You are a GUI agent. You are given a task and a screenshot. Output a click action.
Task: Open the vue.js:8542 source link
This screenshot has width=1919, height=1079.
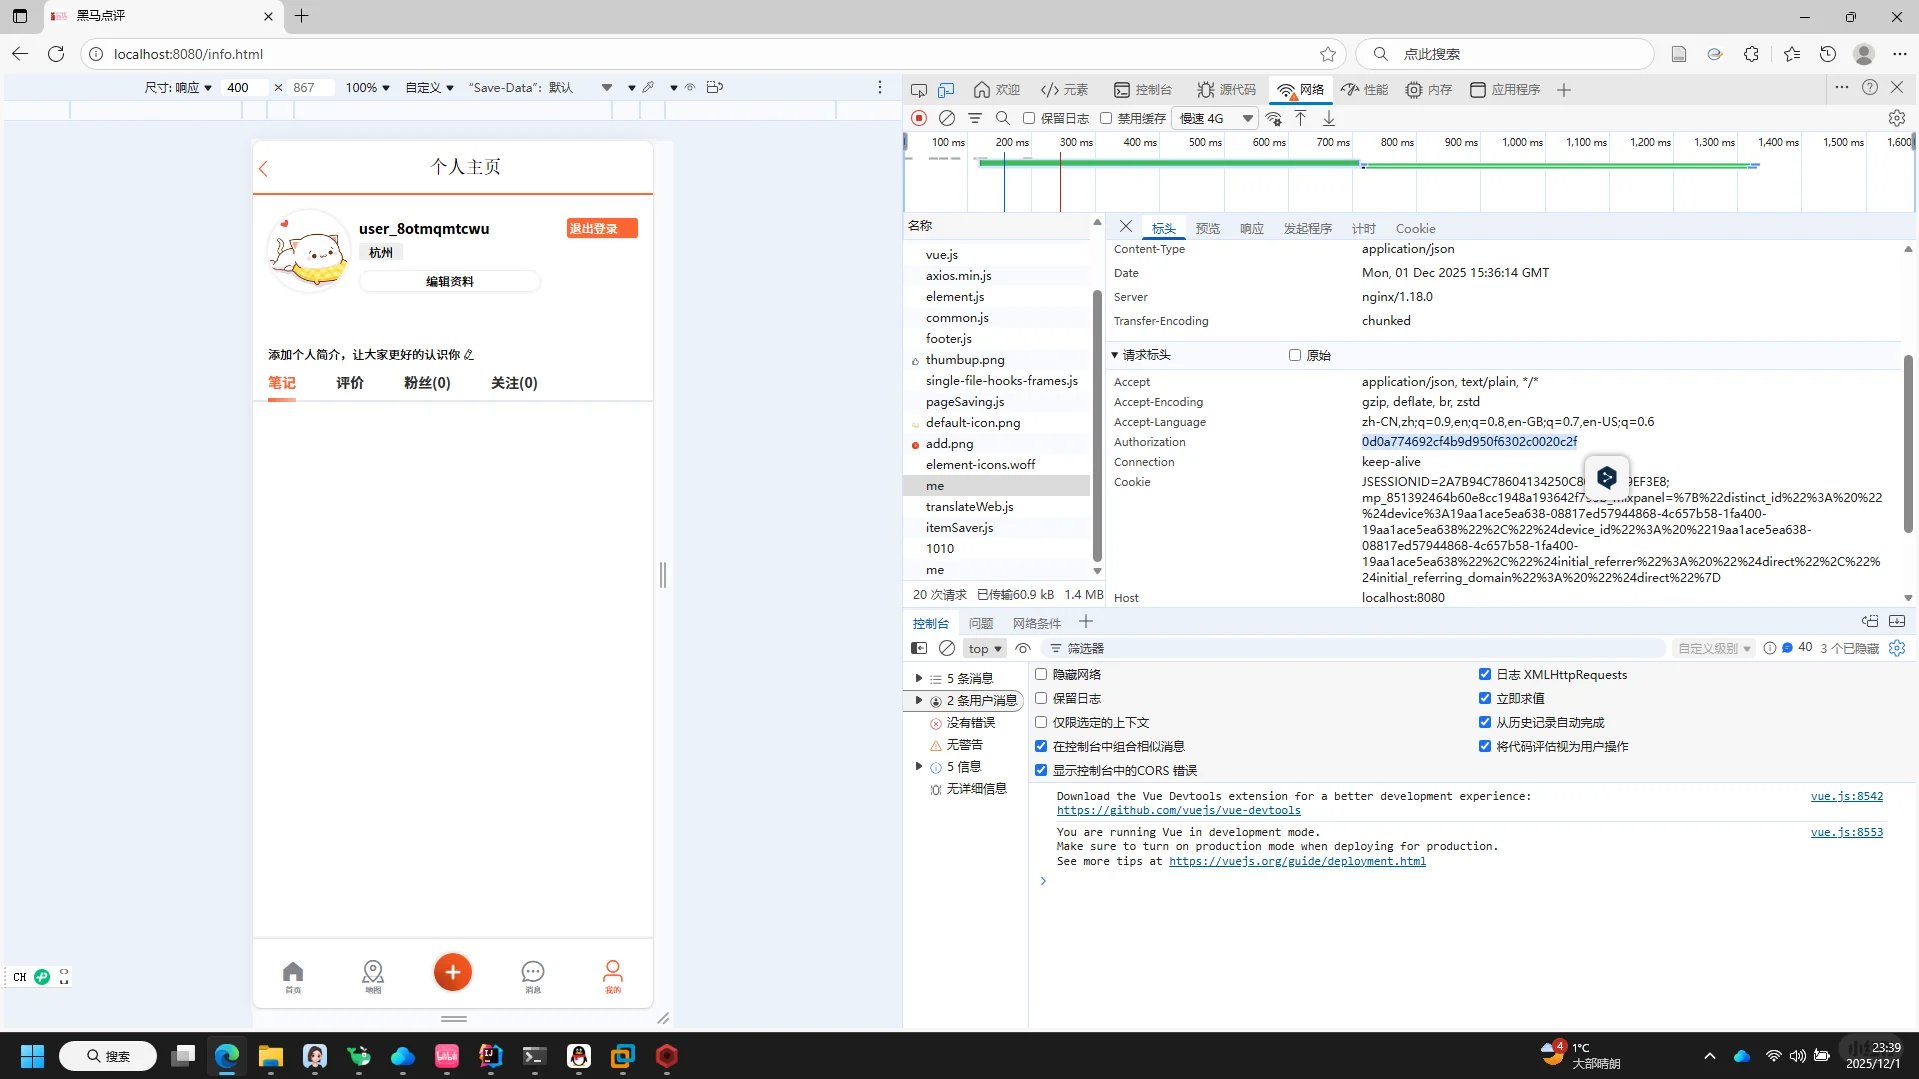click(x=1846, y=797)
